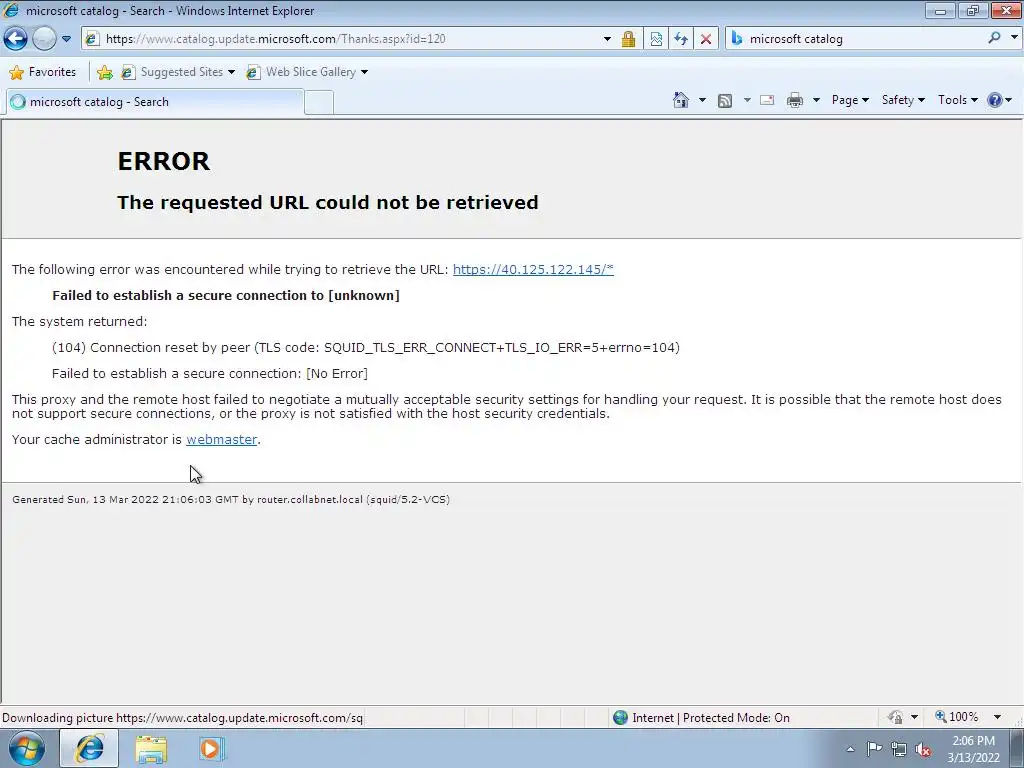This screenshot has width=1024, height=768.
Task: Open the Favorites star button
Action: (42, 72)
